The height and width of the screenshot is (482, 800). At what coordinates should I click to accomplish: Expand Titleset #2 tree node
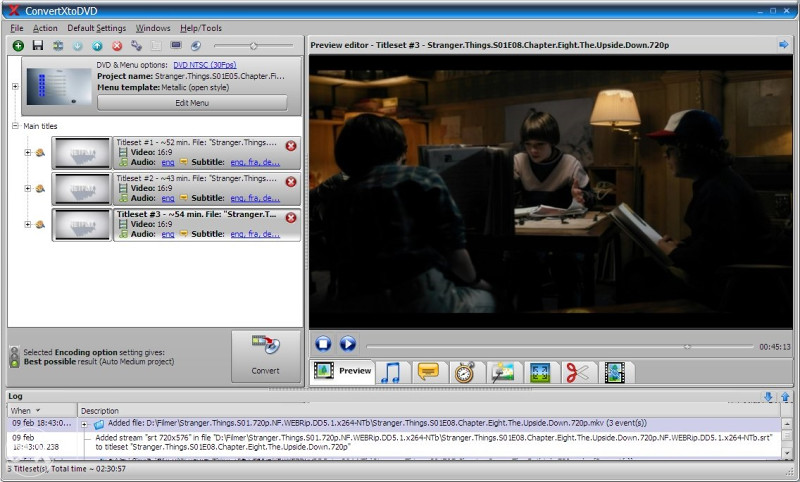(x=28, y=188)
